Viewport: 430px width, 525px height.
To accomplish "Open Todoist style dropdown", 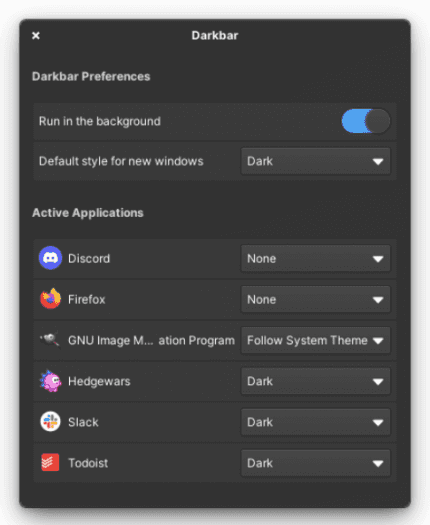I will click(315, 463).
